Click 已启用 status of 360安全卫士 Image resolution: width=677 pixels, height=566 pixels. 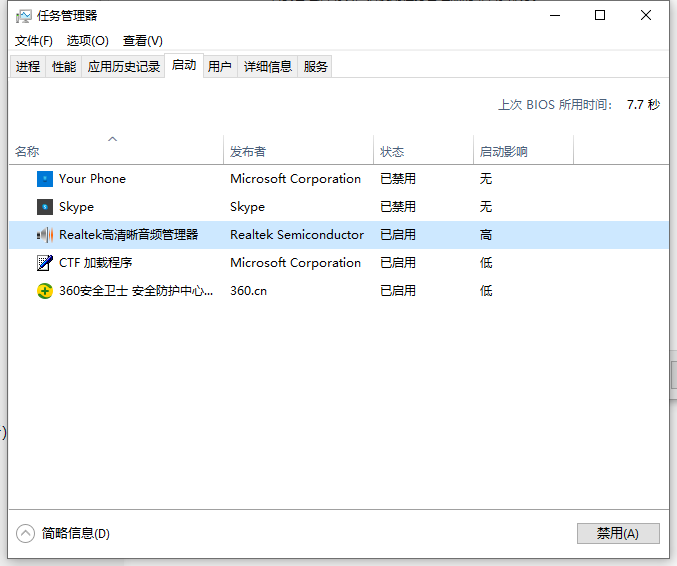[x=398, y=291]
